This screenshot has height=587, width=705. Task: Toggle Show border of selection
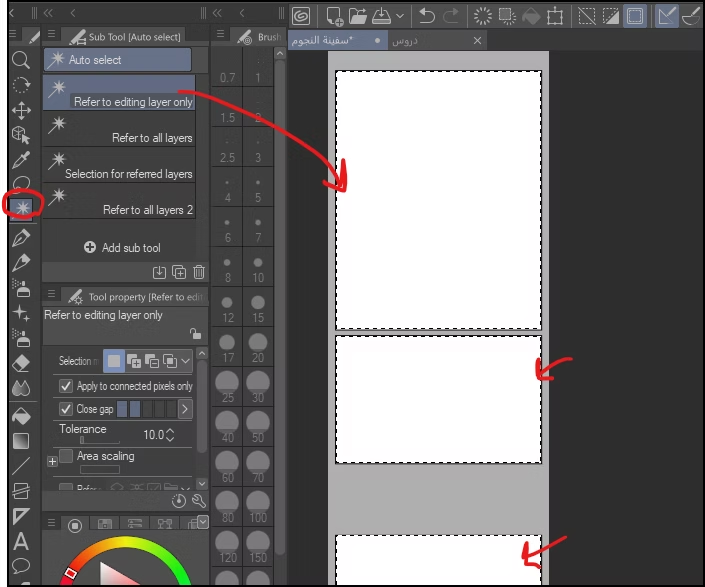[635, 17]
